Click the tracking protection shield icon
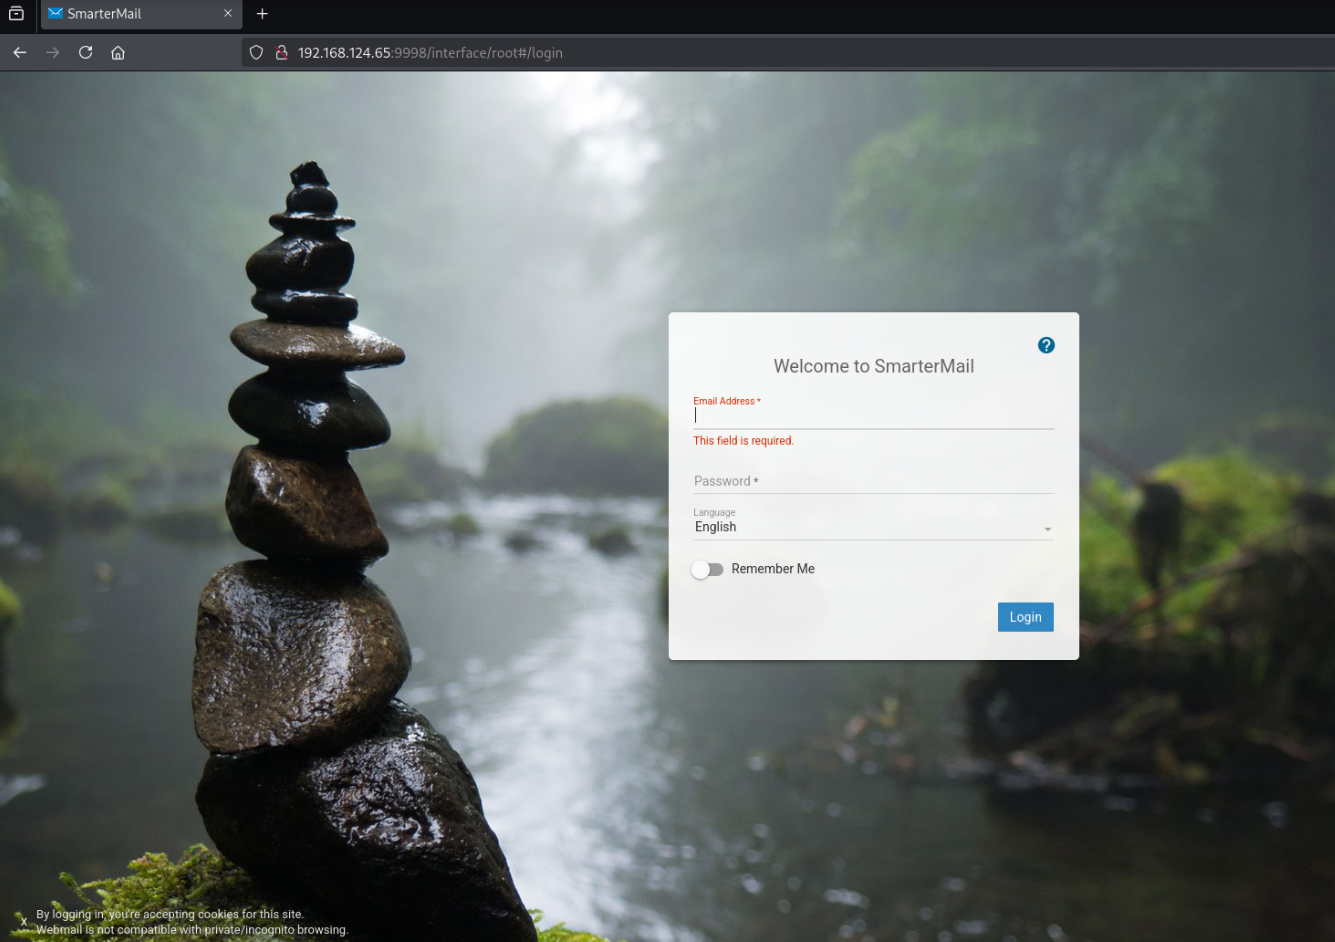1335x942 pixels. pyautogui.click(x=256, y=53)
